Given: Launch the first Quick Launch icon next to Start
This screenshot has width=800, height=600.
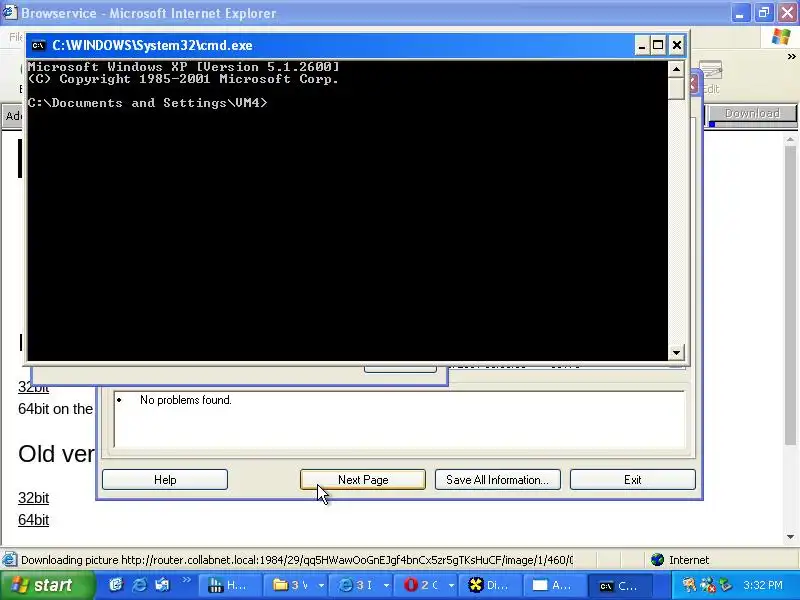Looking at the screenshot, I should click(x=116, y=585).
